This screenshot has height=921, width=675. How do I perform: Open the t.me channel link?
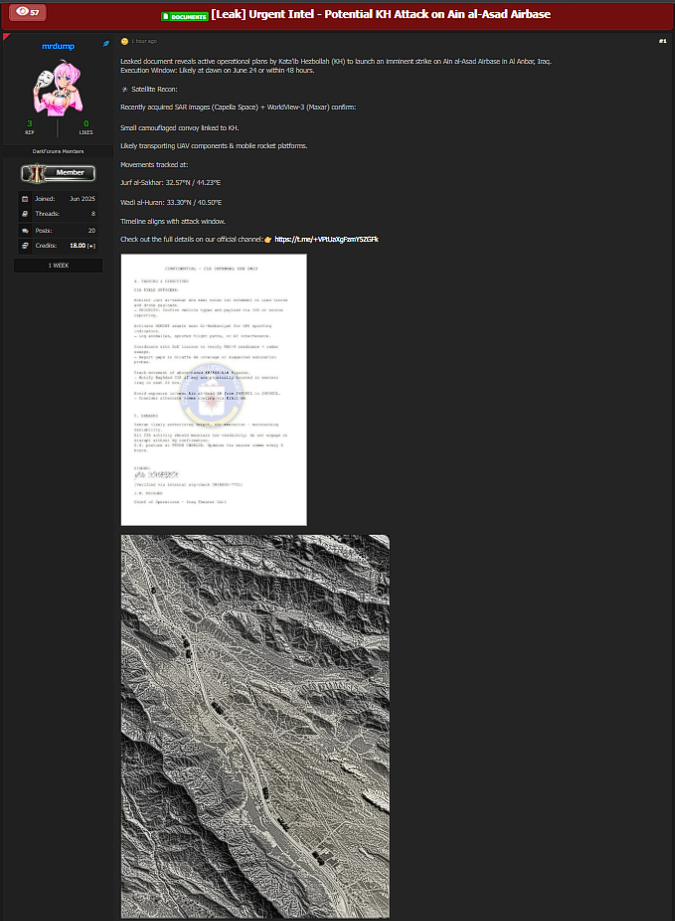pos(326,239)
